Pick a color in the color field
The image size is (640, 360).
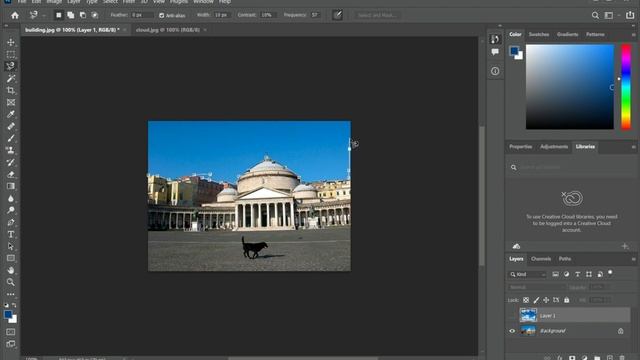tap(570, 87)
